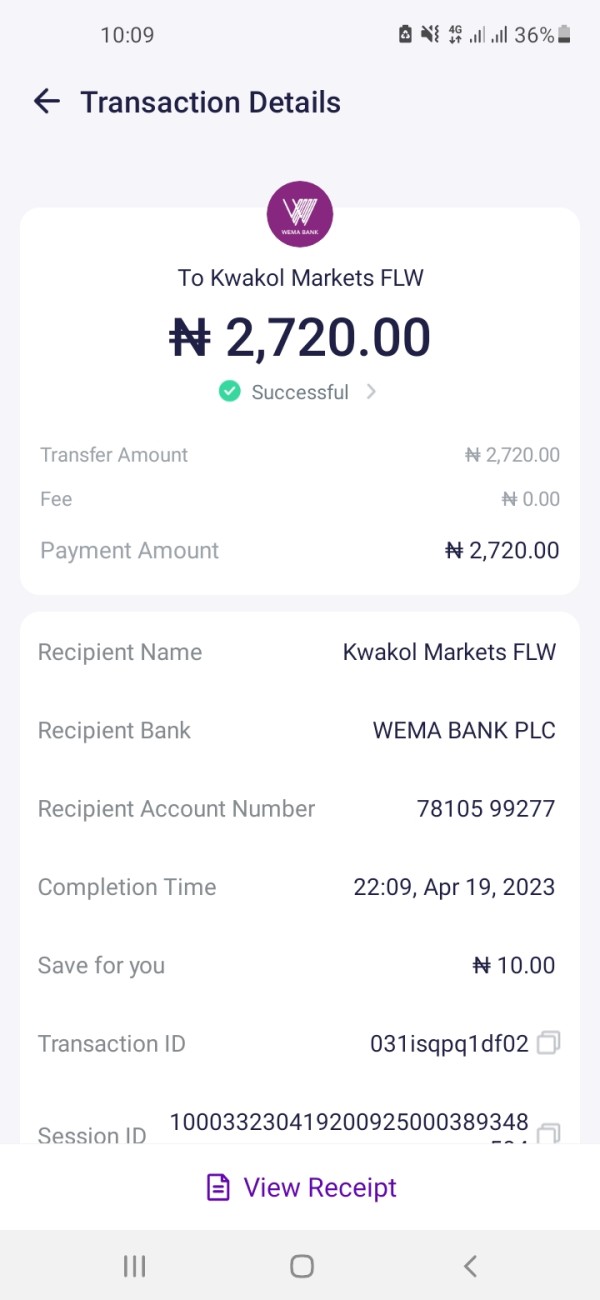
Task: Tap the receipt document icon
Action: [217, 1188]
